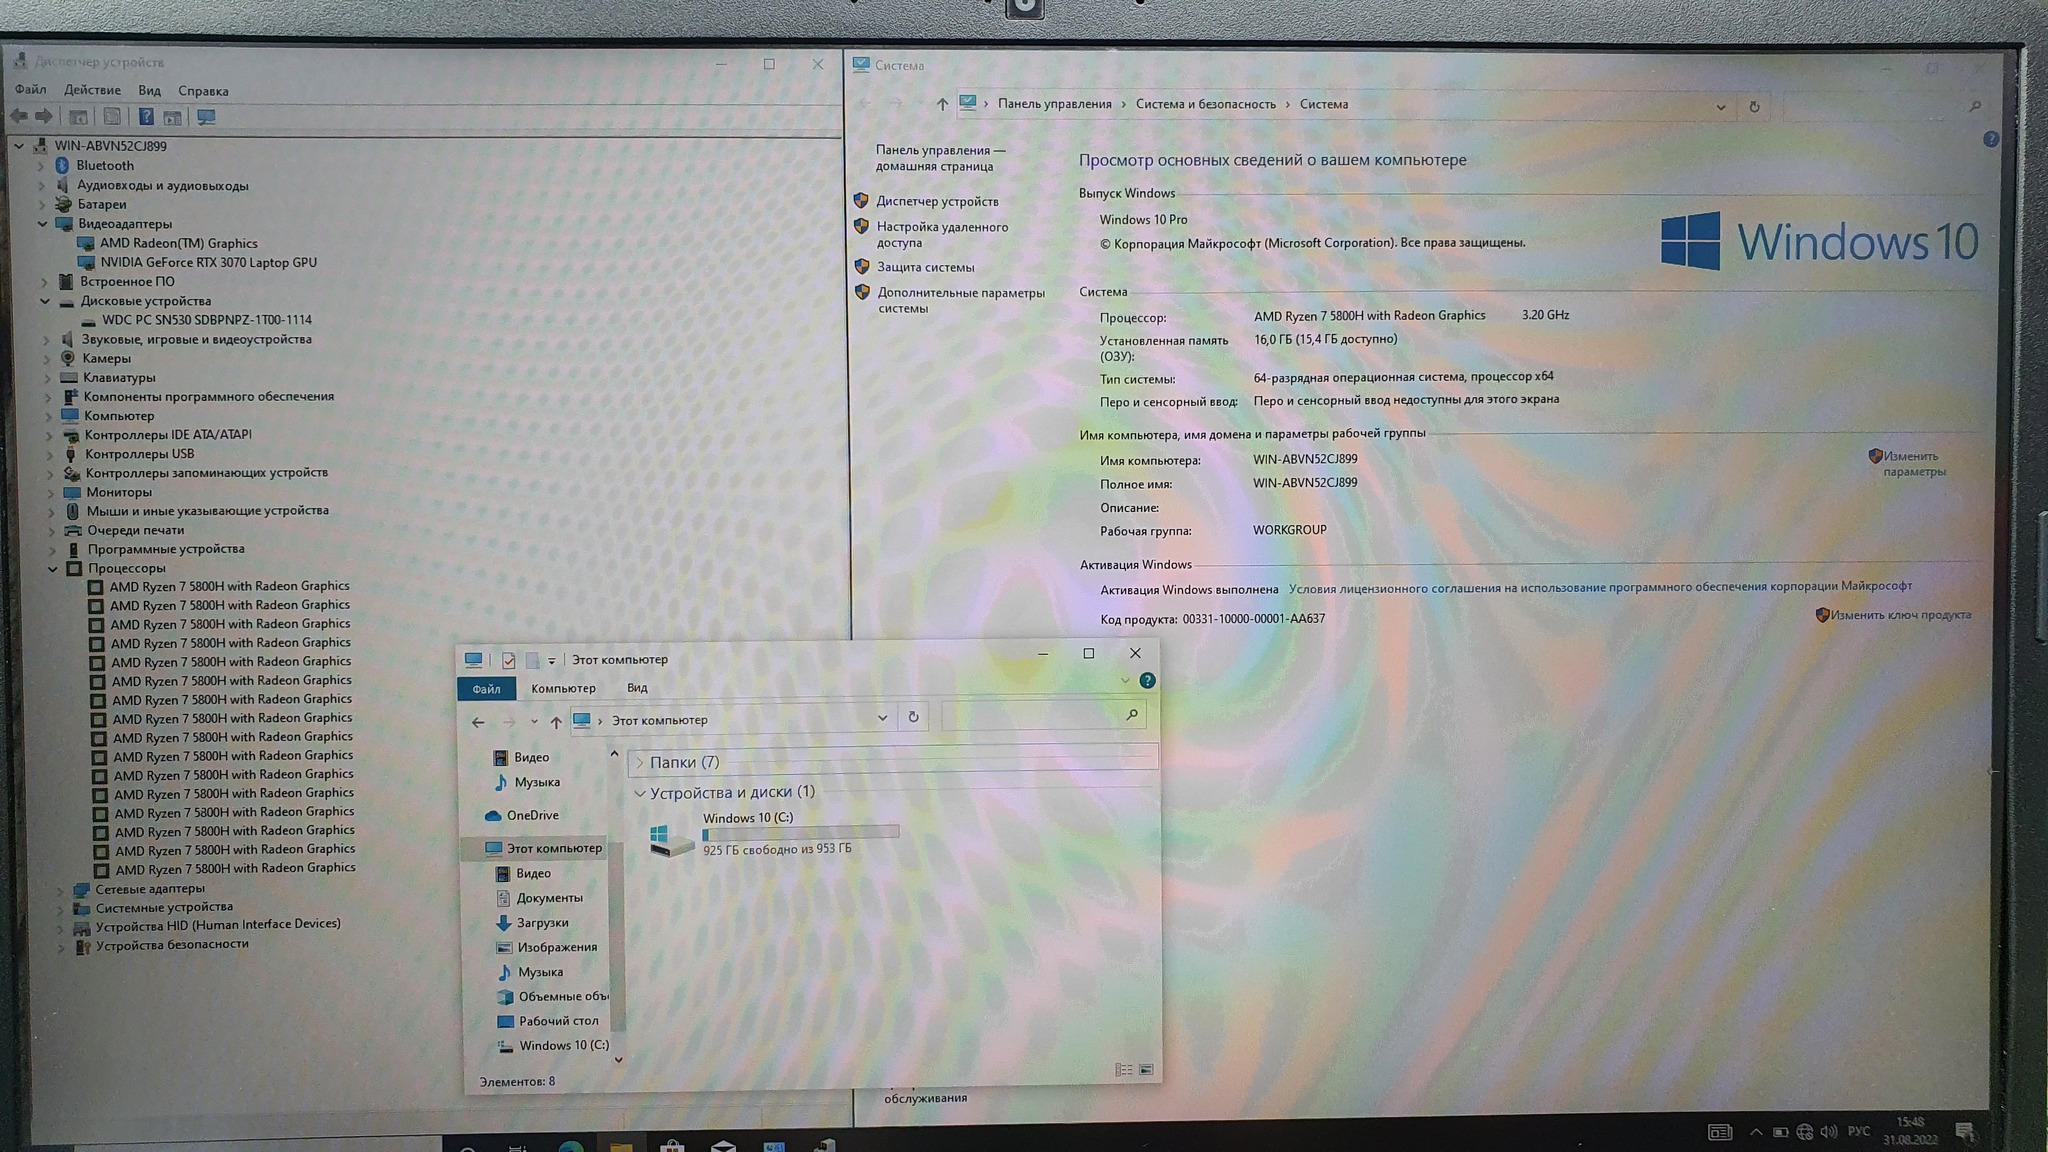Open Настройка удаленного доступа link
Screen dimensions: 2048x1152
pos(942,234)
